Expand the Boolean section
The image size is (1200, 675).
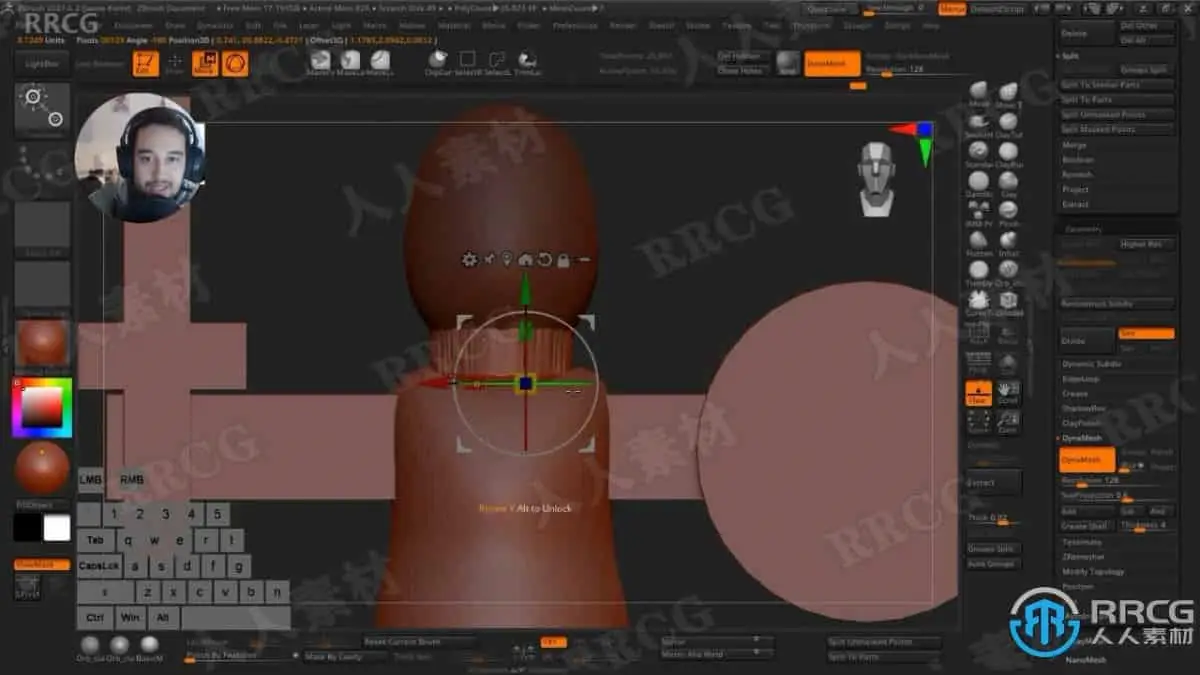coord(1077,160)
